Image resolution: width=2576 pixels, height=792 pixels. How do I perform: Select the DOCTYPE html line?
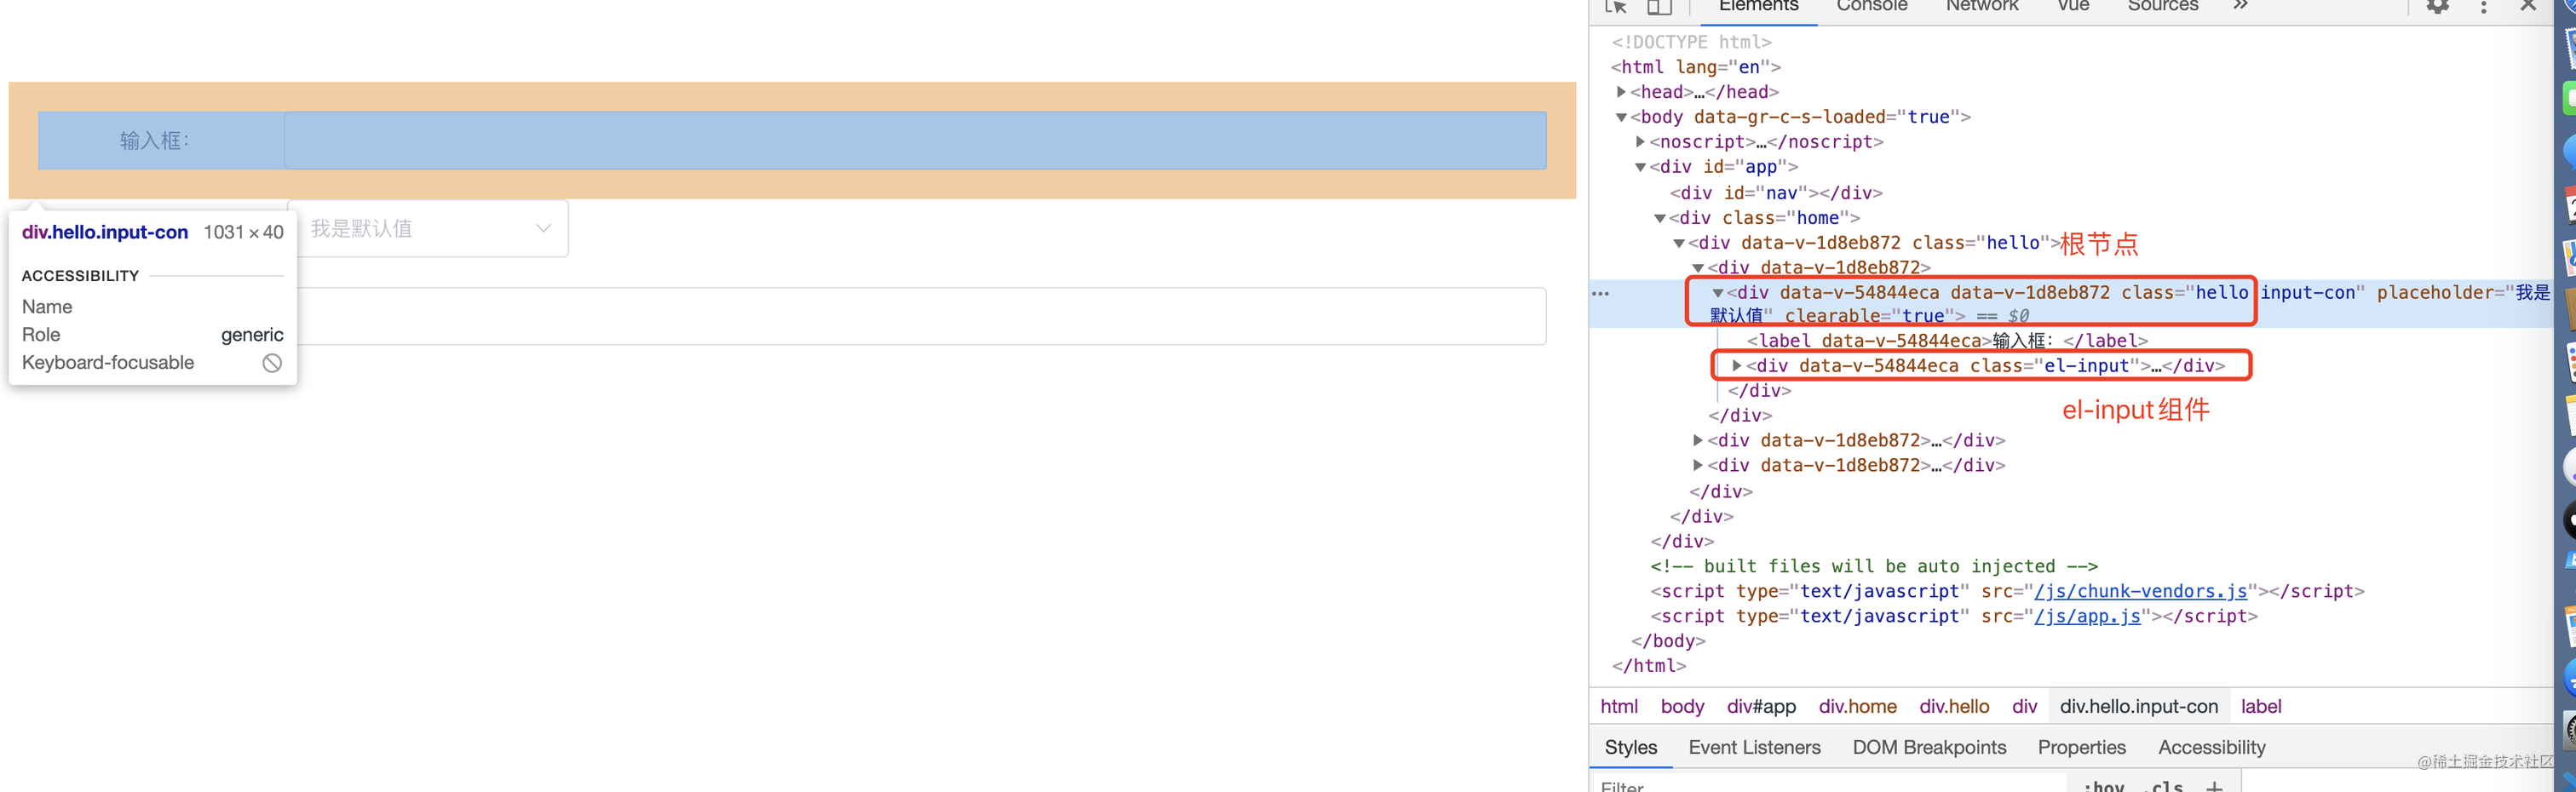point(1691,42)
